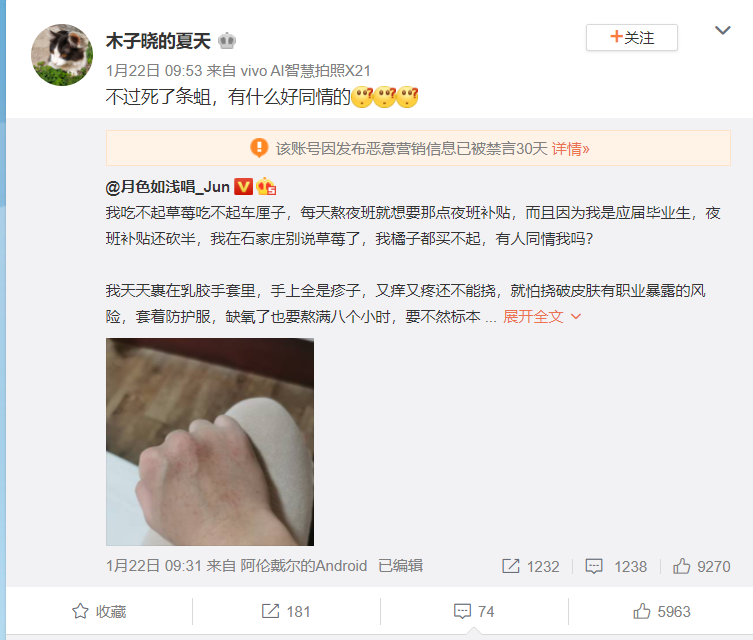This screenshot has height=640, width=753.
Task: Click the orange V verified badge
Action: [x=243, y=186]
